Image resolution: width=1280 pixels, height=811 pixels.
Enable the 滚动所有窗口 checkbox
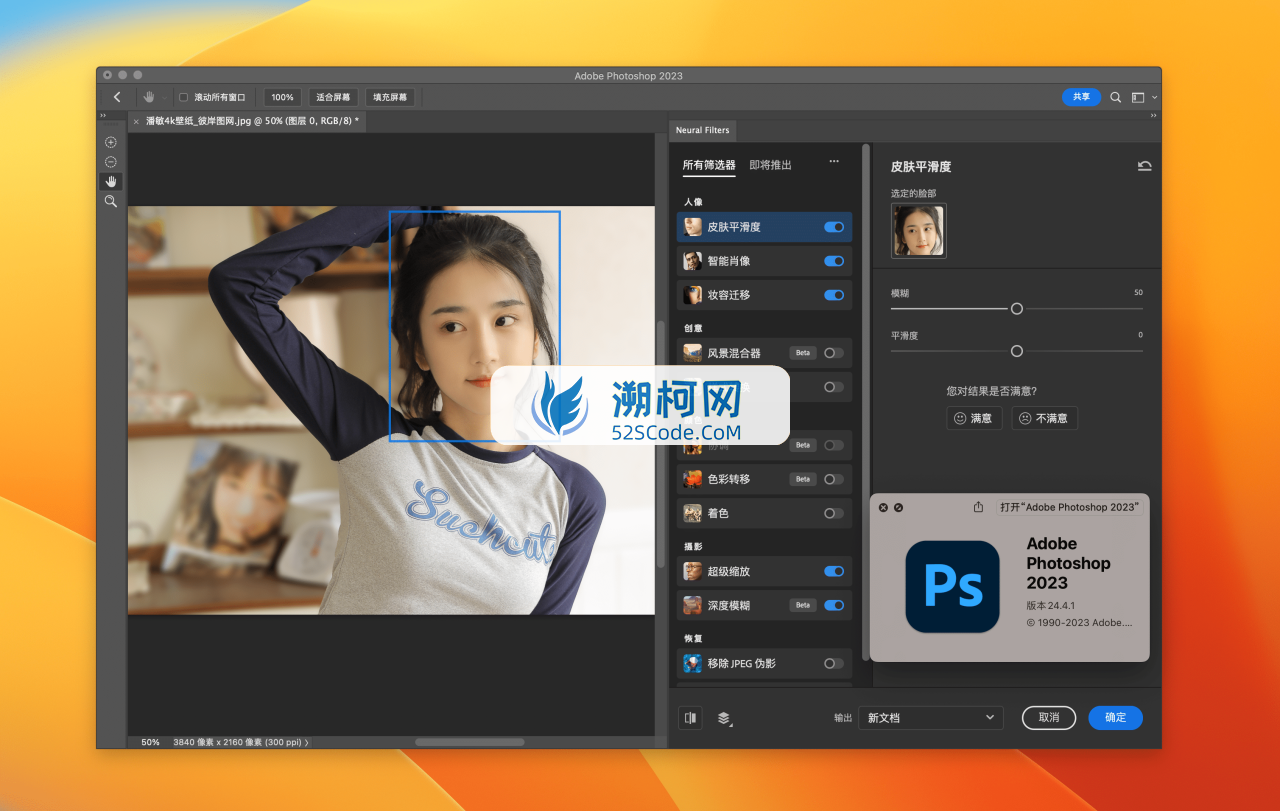183,97
